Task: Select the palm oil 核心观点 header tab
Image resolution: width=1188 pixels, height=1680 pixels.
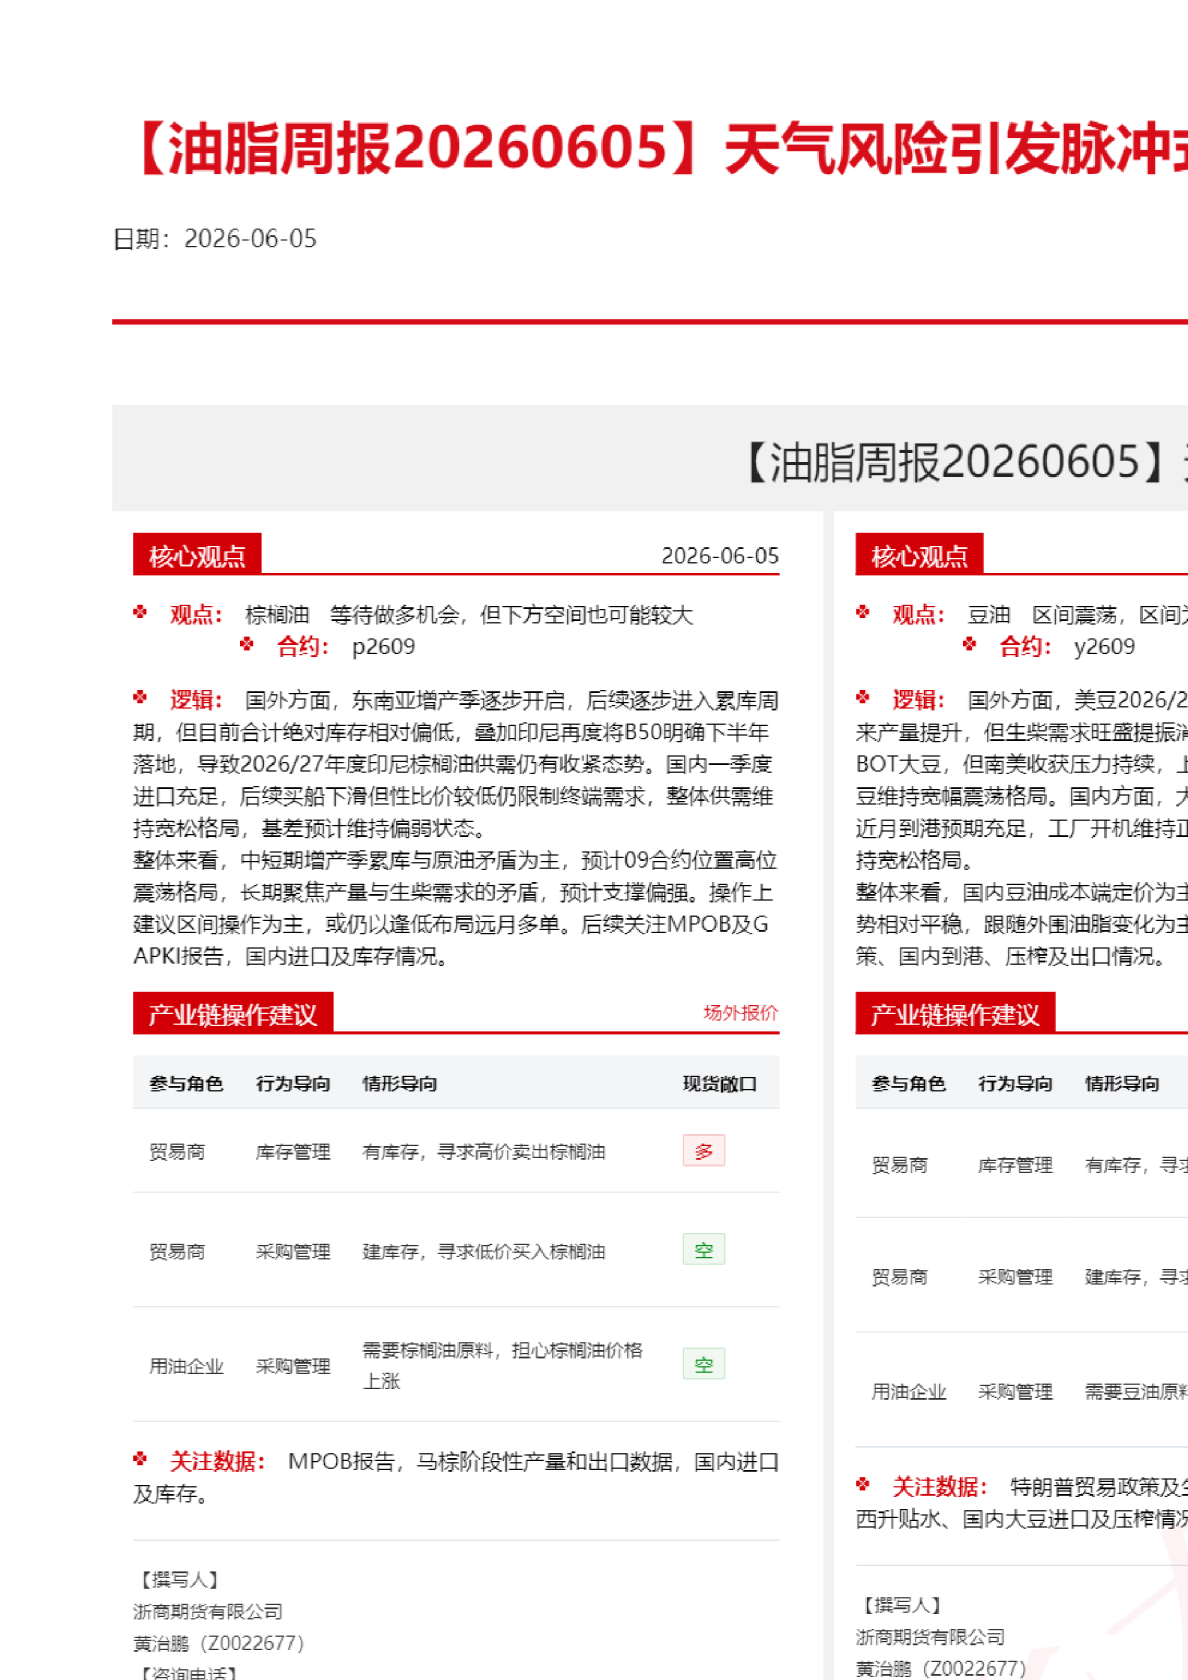Action: pyautogui.click(x=197, y=555)
